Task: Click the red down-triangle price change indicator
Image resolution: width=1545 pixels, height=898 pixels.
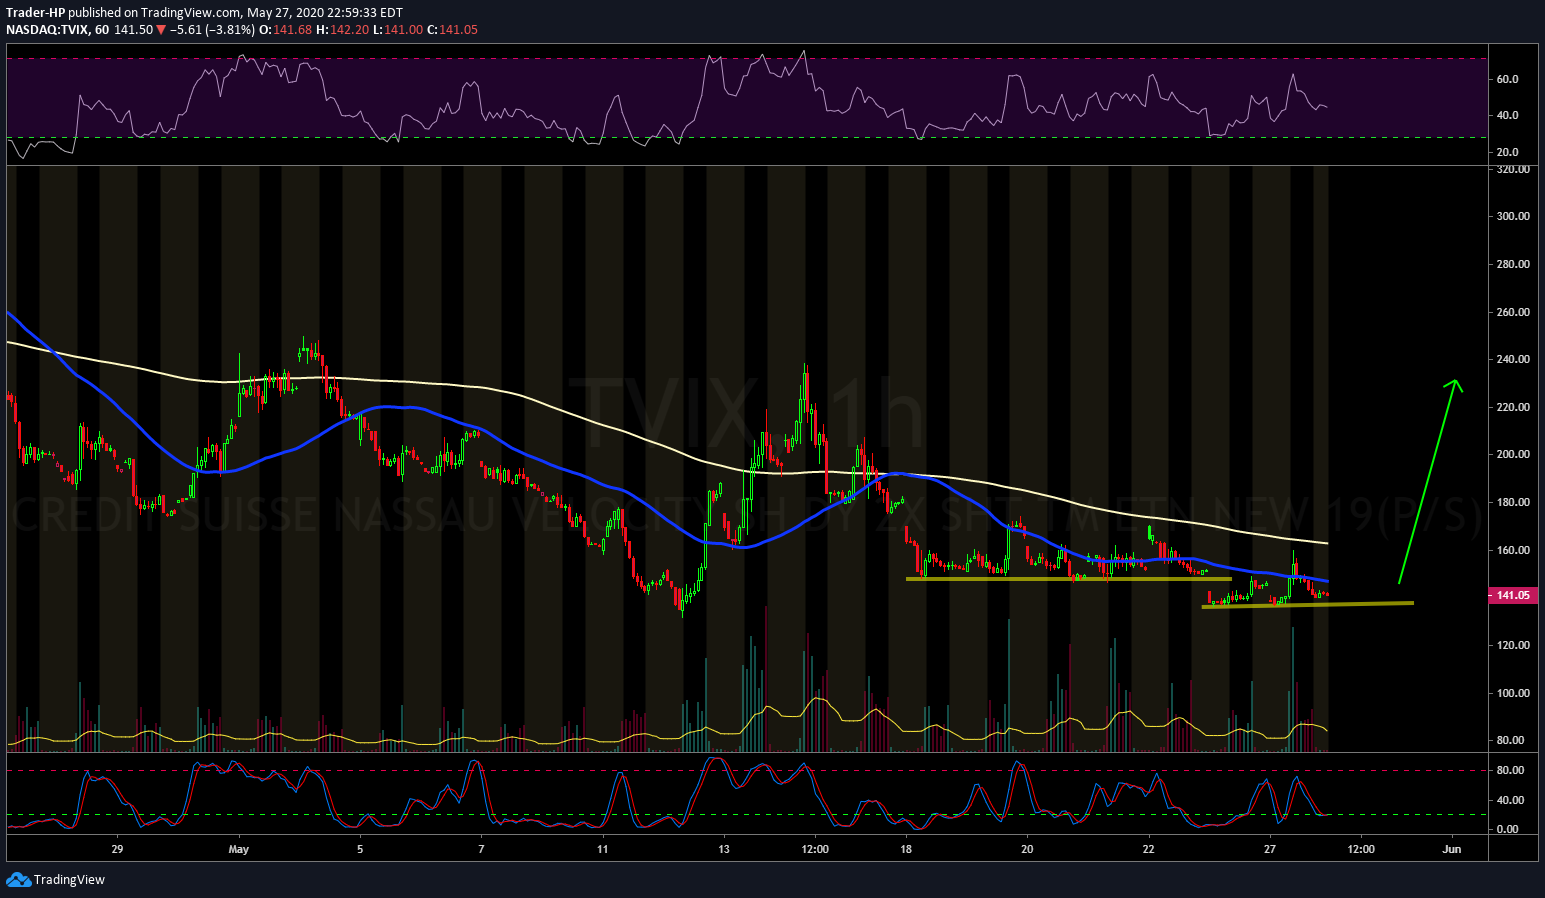Action: pos(161,30)
